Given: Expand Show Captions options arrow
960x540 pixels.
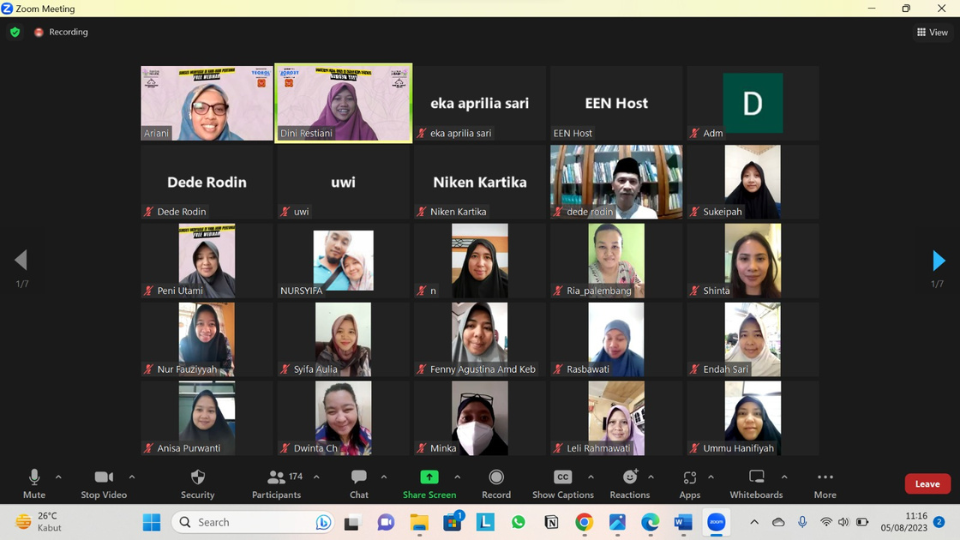Looking at the screenshot, I should (x=591, y=477).
